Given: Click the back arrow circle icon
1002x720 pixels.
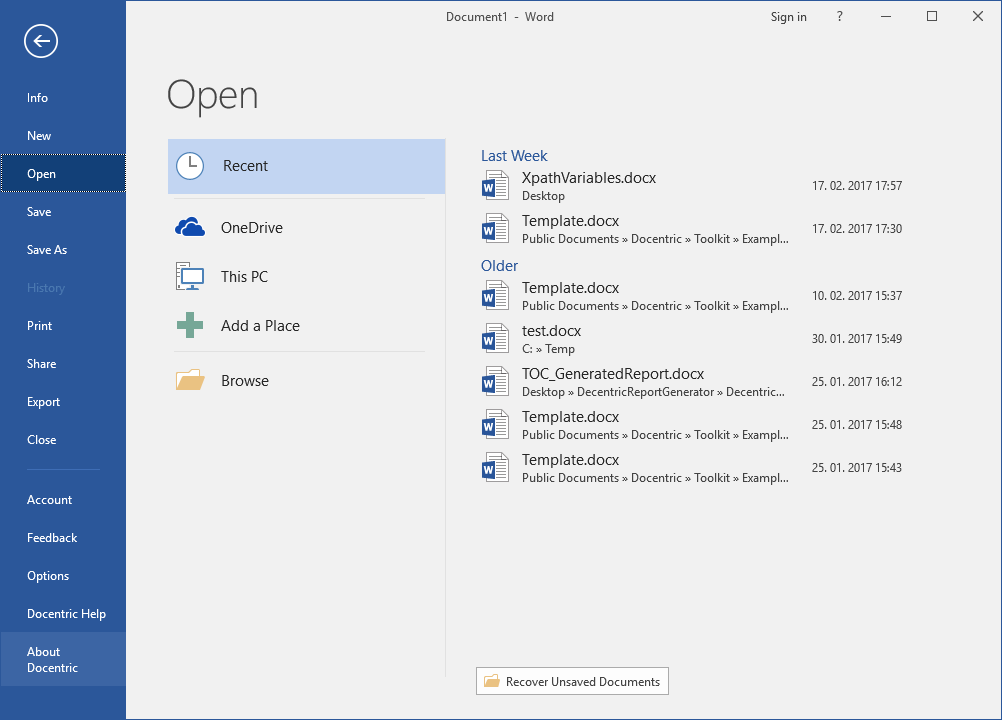Looking at the screenshot, I should [x=41, y=41].
